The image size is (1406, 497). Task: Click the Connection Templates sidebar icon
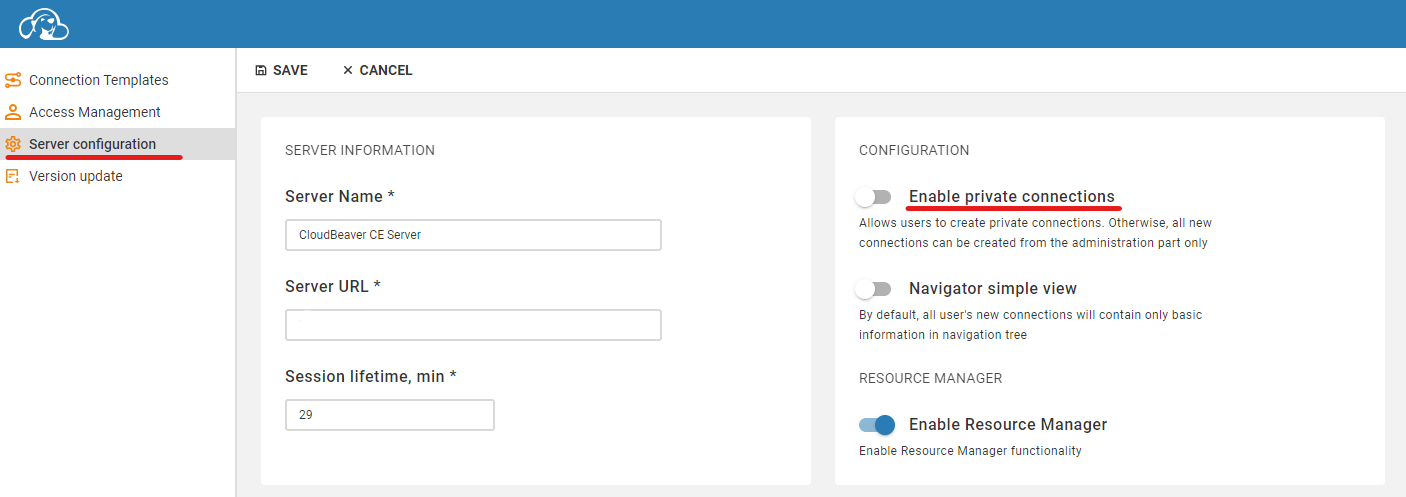click(x=13, y=80)
